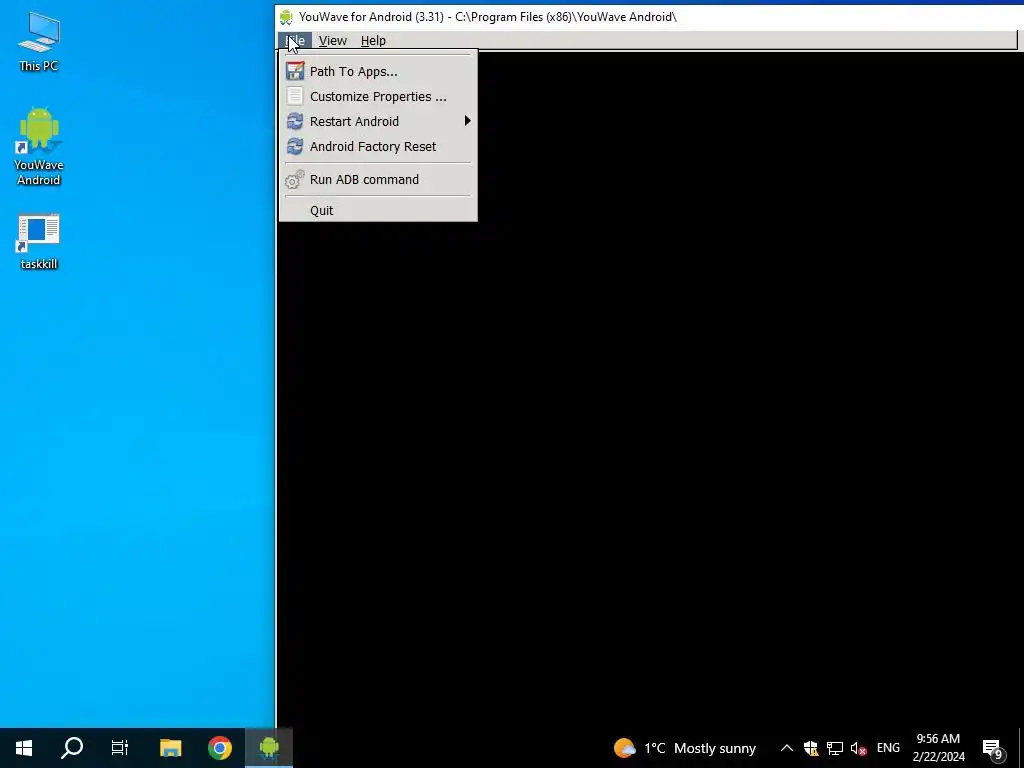Select Run ADB command
This screenshot has width=1024, height=768.
tap(378, 179)
